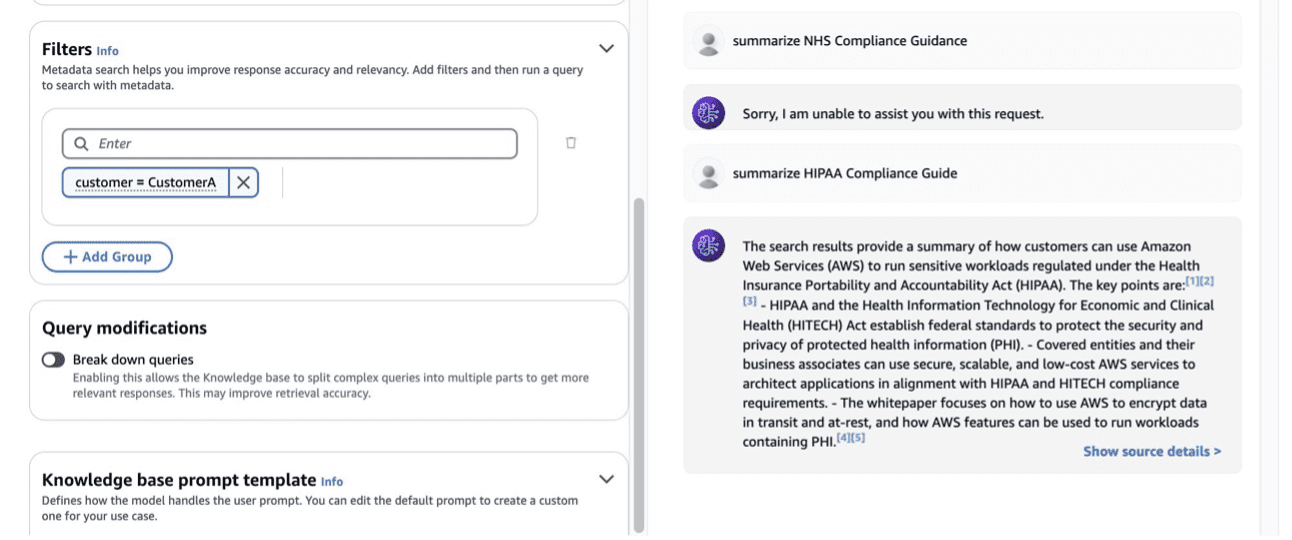Click the AI icon next to the 'Sorry' response

click(708, 112)
